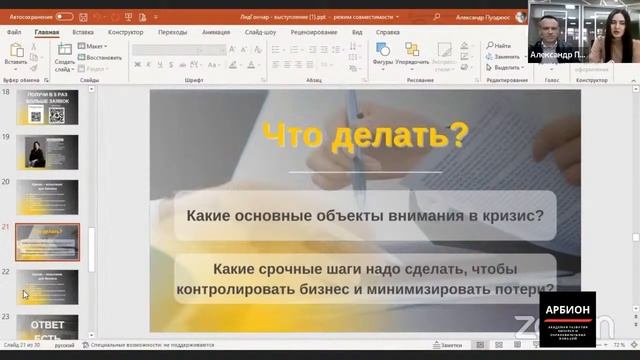Open the Фигуры shapes gallery
Image resolution: width=640 pixels, height=360 pixels.
[382, 56]
